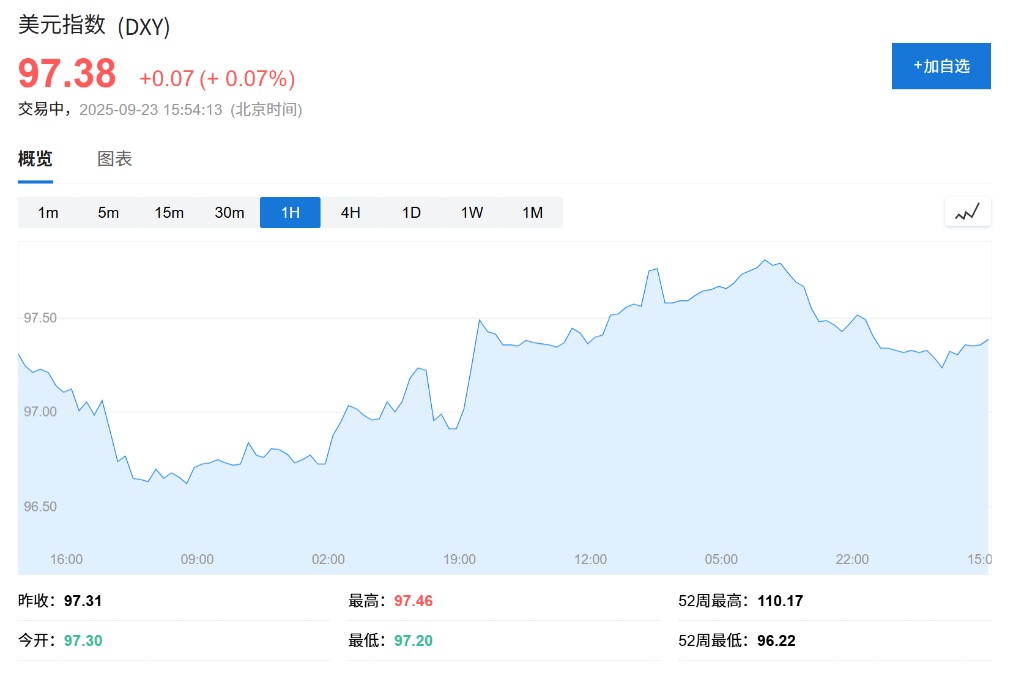The height and width of the screenshot is (678, 1024).
Task: Select the 1W timeframe
Action: tap(472, 212)
